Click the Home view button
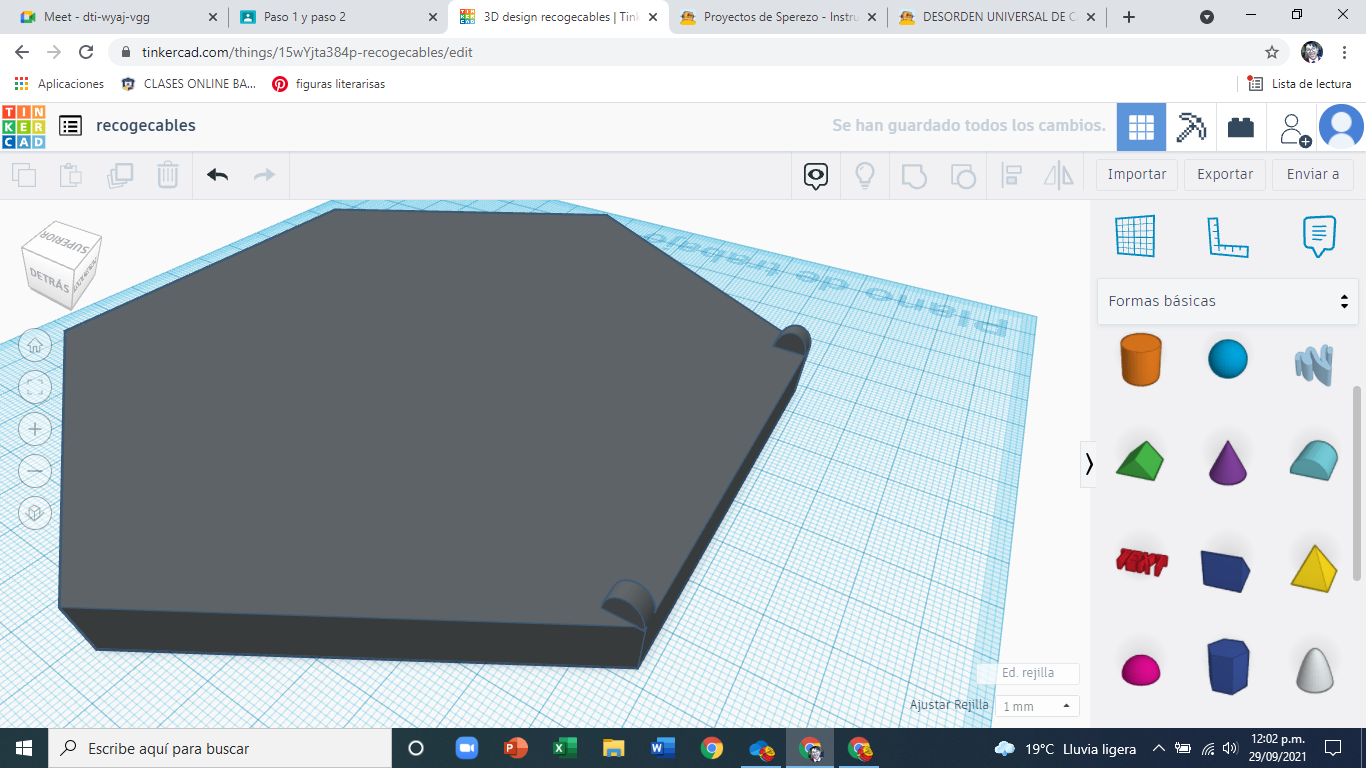The width and height of the screenshot is (1366, 768). pyautogui.click(x=35, y=346)
